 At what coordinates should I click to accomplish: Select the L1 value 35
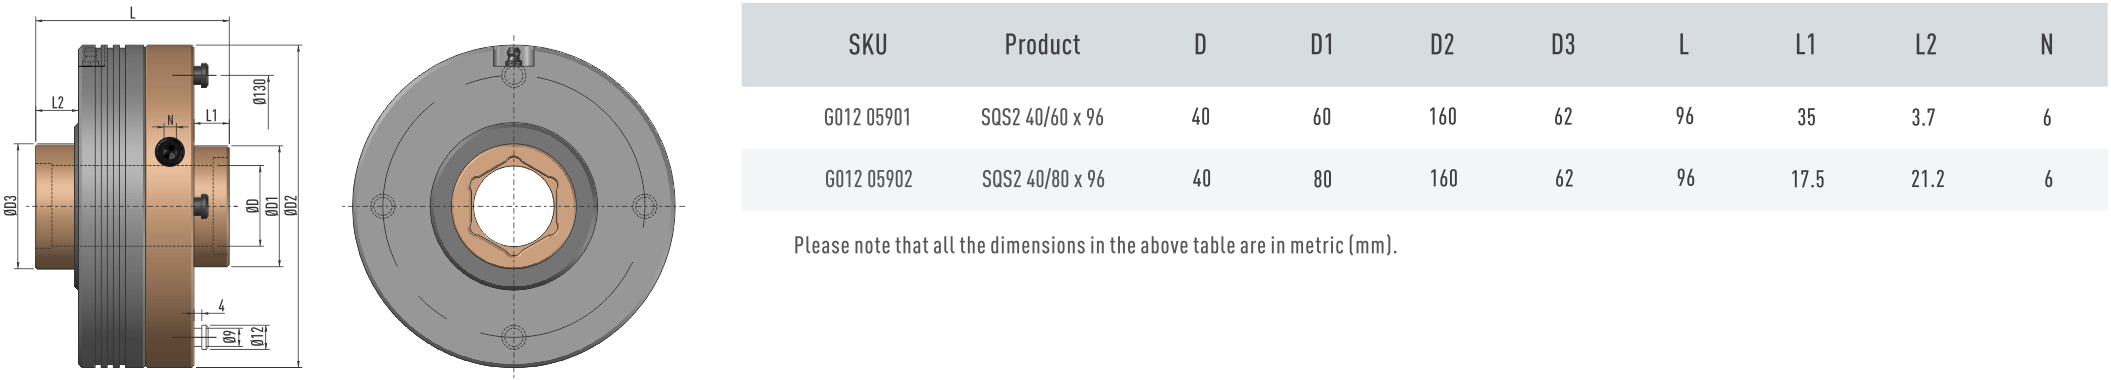[1806, 118]
